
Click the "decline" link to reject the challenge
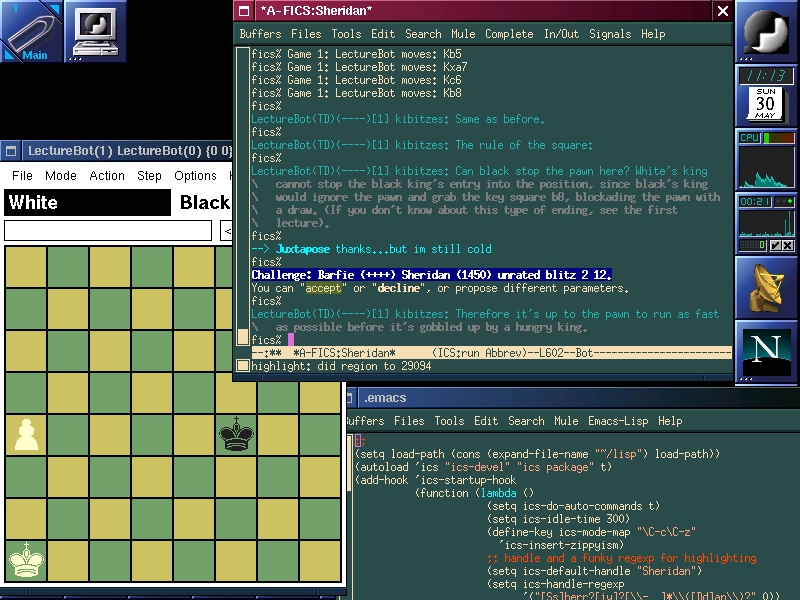pos(398,288)
